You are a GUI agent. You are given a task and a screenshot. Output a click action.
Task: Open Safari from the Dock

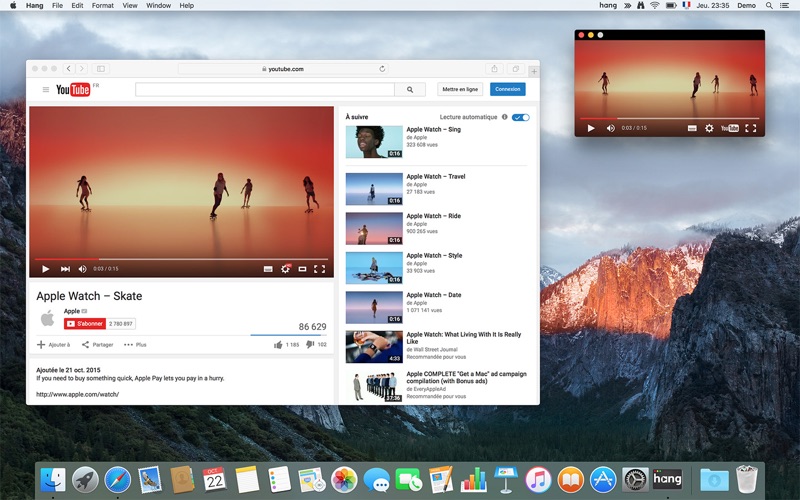[x=117, y=480]
